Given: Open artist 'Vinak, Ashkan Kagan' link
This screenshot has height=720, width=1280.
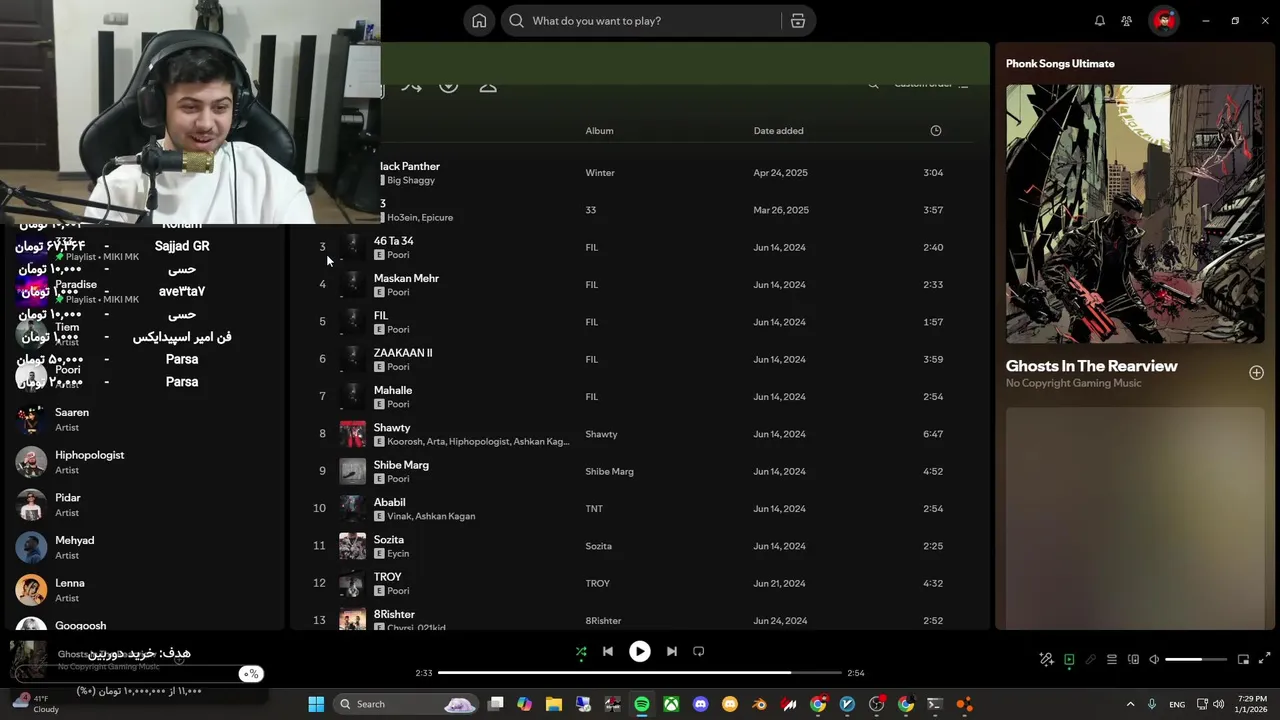Looking at the screenshot, I should click(x=431, y=517).
